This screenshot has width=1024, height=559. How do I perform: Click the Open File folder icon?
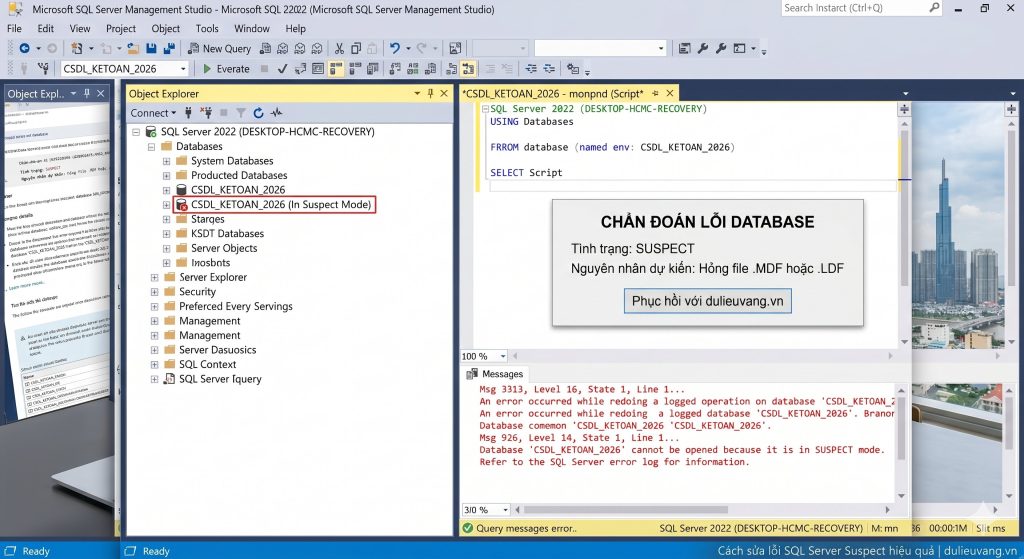coord(133,48)
